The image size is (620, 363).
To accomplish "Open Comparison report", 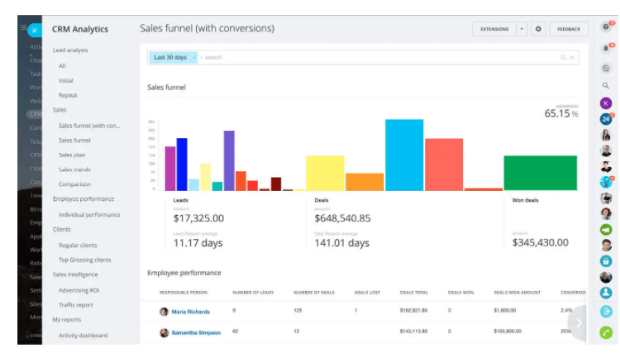I will (74, 184).
